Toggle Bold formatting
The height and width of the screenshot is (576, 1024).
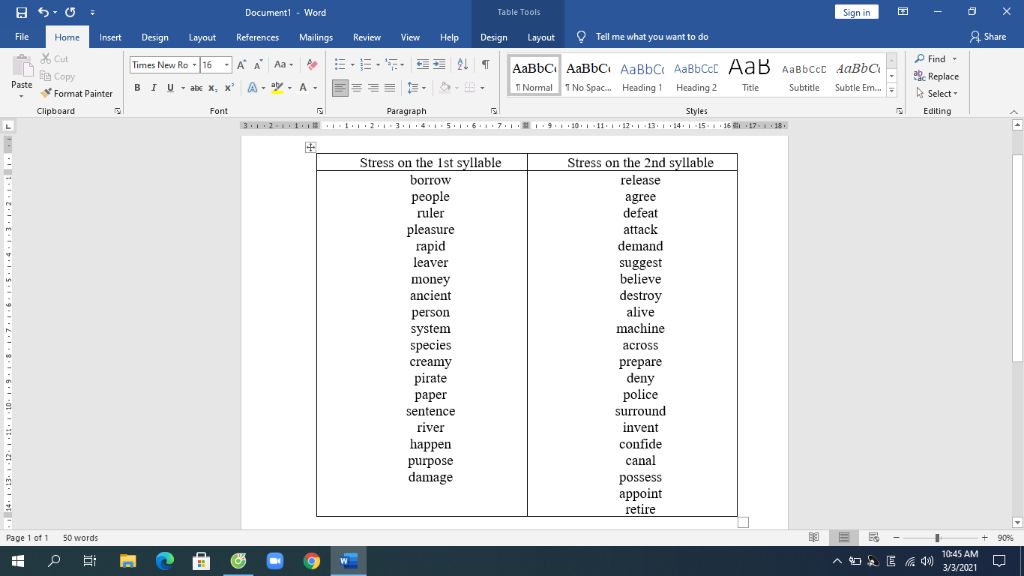137,88
